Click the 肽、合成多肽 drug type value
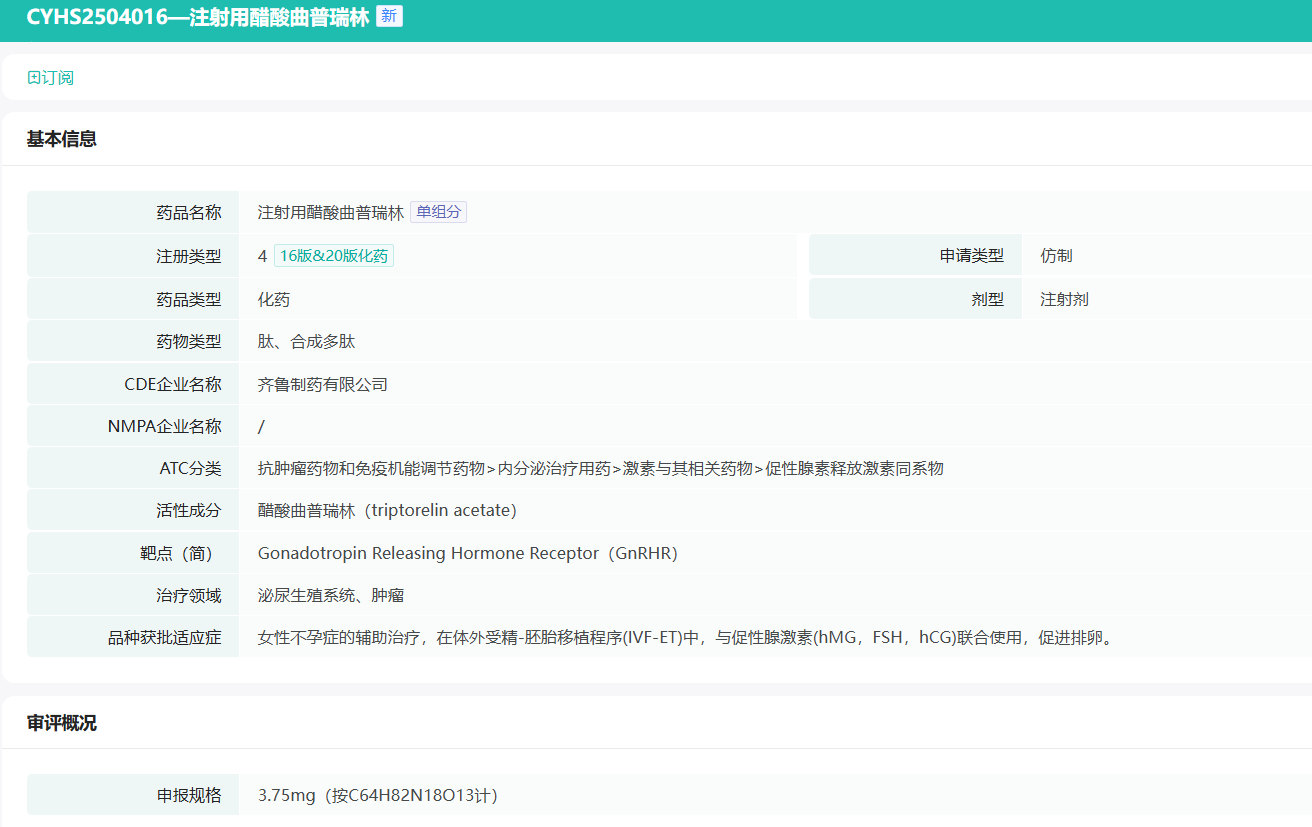 pyautogui.click(x=306, y=342)
